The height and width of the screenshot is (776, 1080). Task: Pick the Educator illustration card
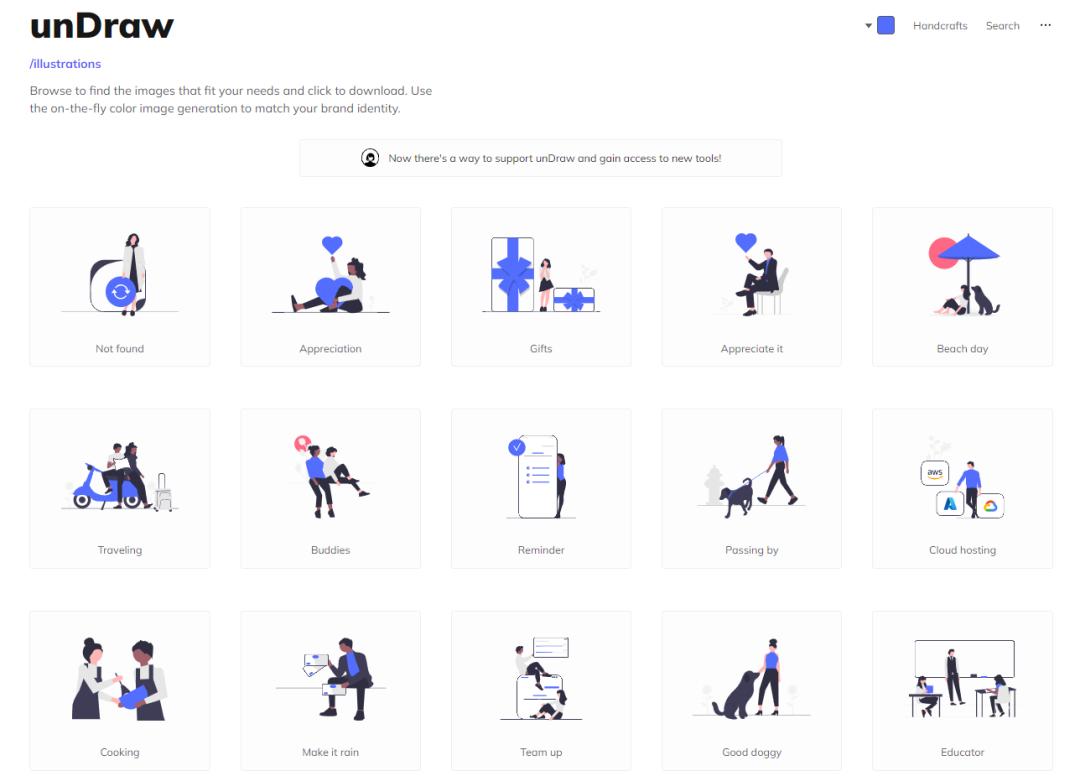tap(962, 691)
